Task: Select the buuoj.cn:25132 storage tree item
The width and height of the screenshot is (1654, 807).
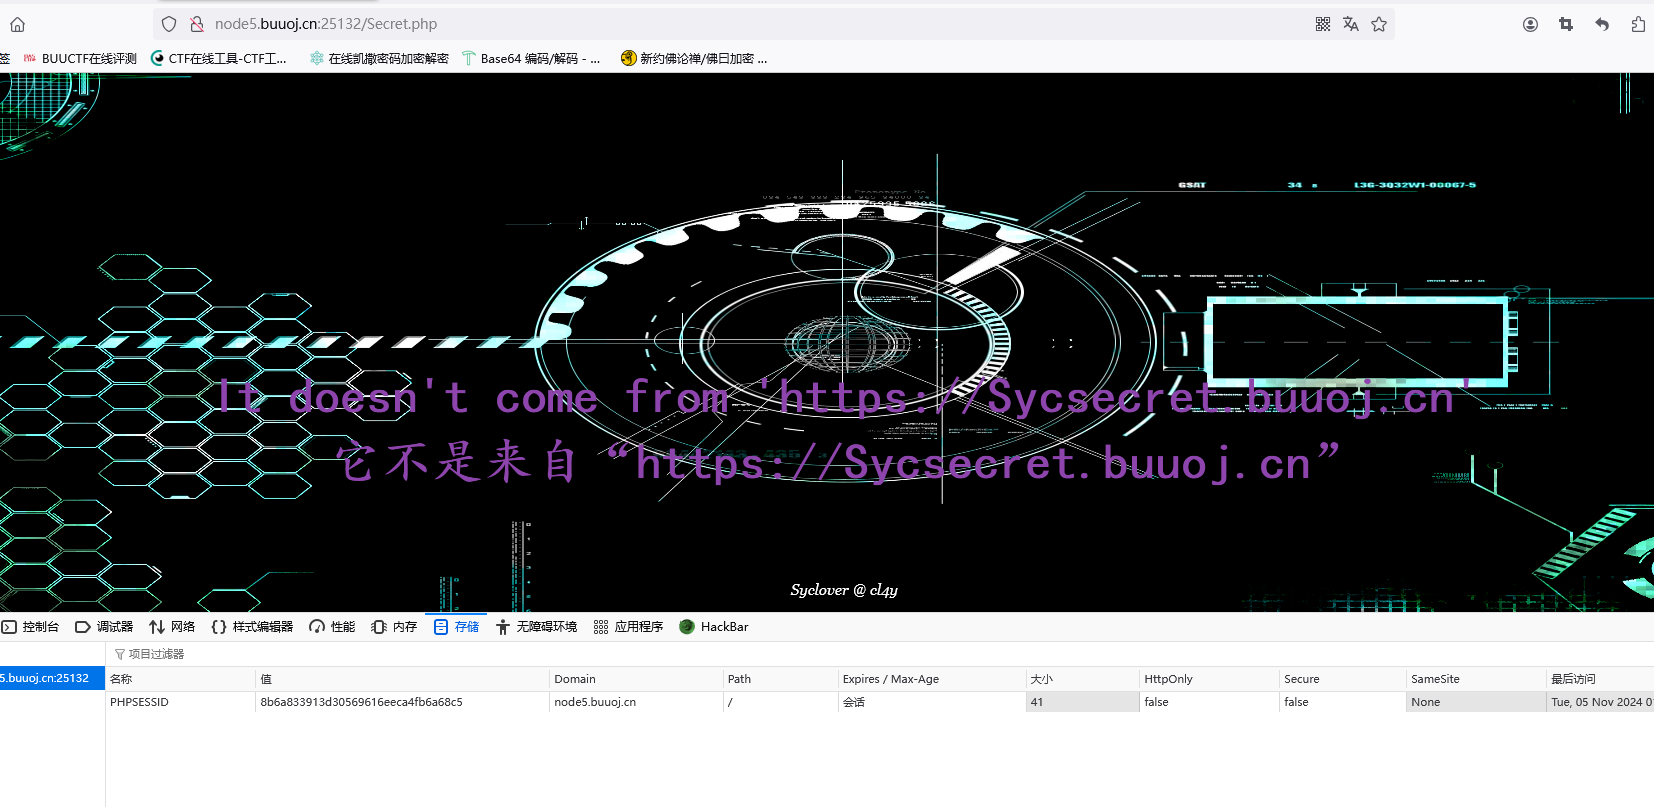Action: (52, 678)
